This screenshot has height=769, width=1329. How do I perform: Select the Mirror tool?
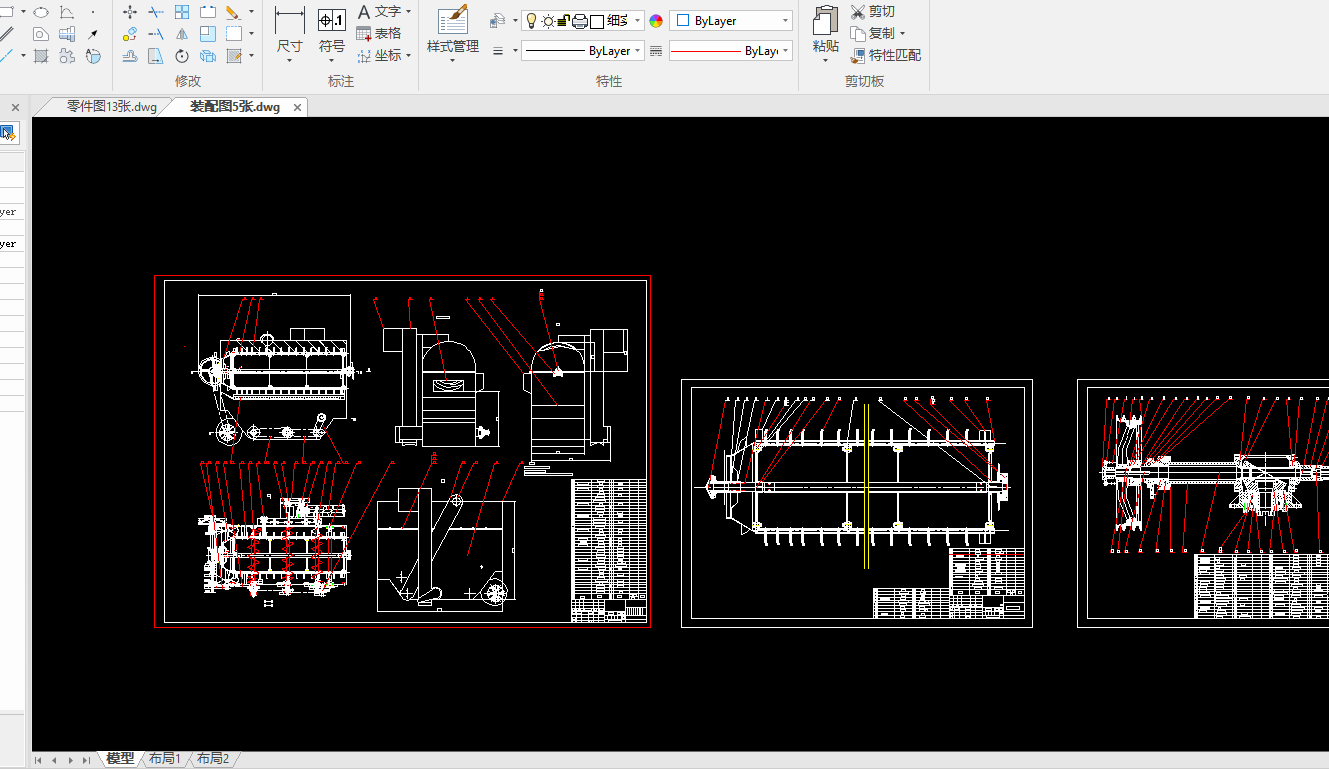click(182, 34)
